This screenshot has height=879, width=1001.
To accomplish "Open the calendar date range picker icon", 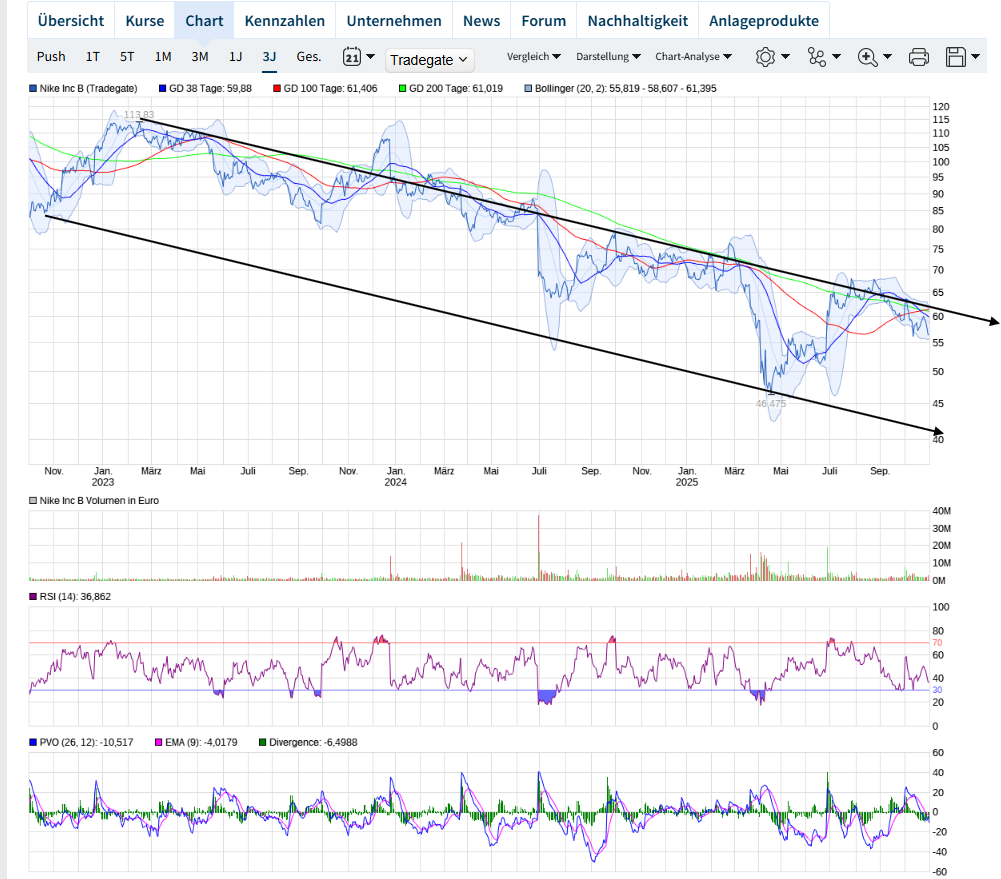I will [x=352, y=57].
